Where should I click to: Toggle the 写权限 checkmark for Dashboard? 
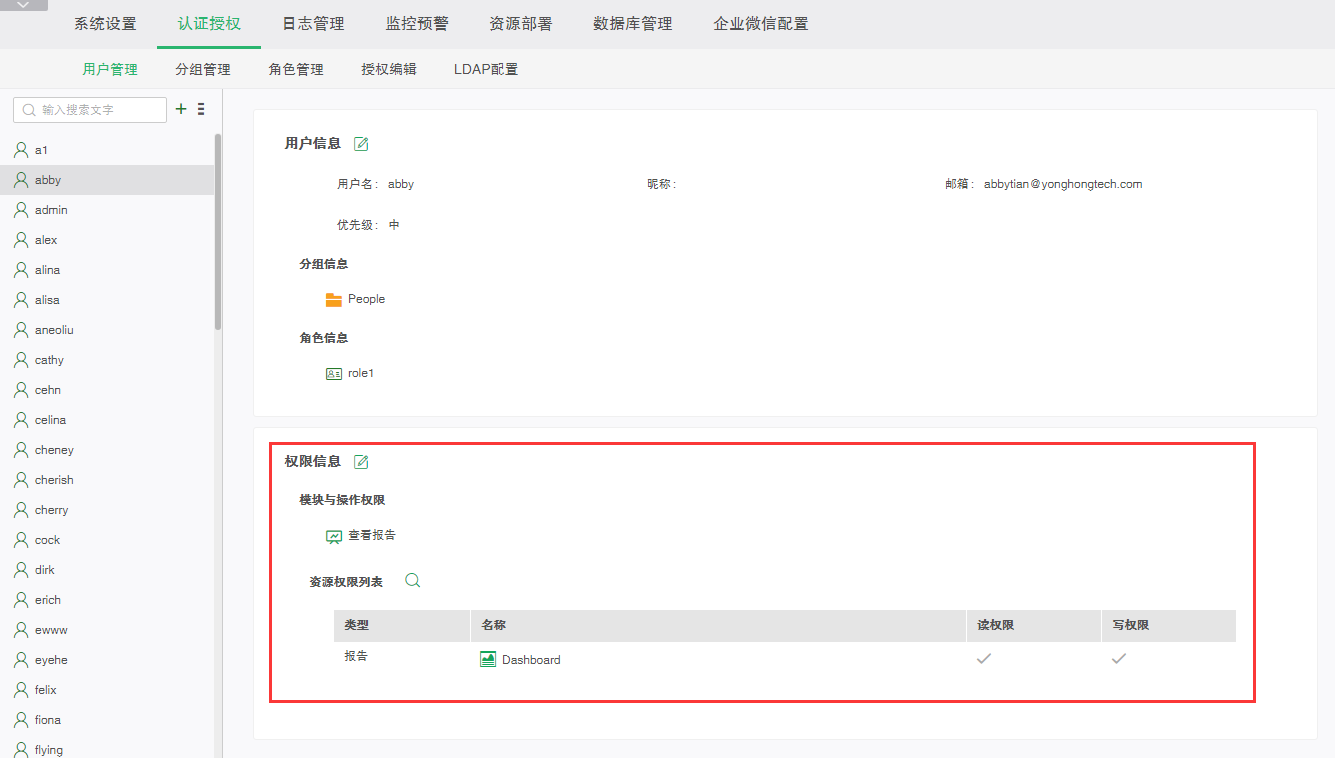(x=1119, y=659)
